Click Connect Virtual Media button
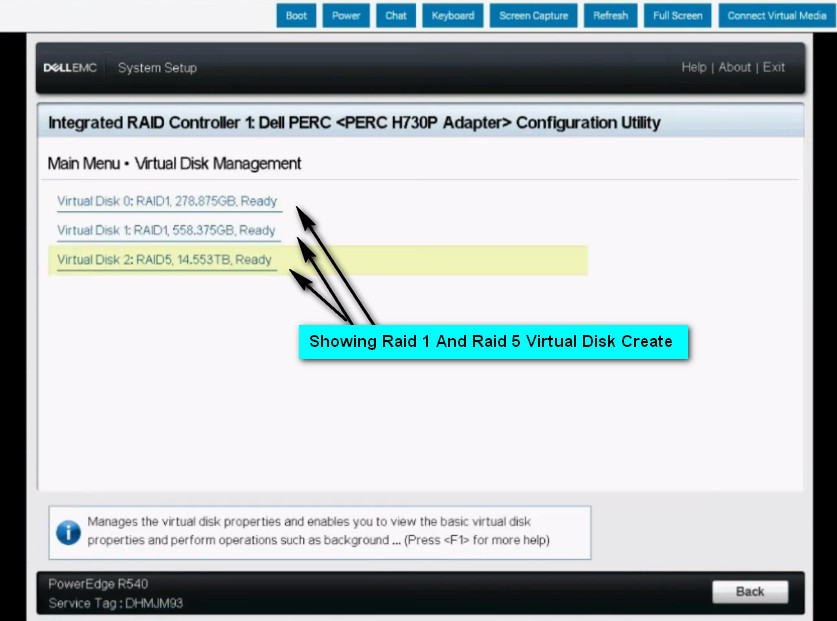This screenshot has width=837, height=621. coord(777,15)
